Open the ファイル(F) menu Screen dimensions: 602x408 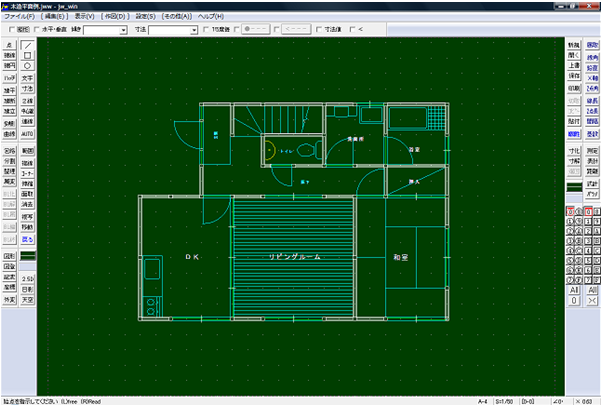(19, 17)
